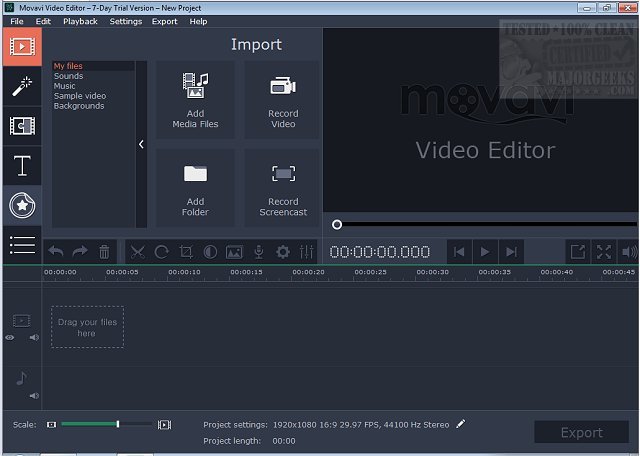
Task: Open the Transitions tab icon
Action: coord(22,126)
